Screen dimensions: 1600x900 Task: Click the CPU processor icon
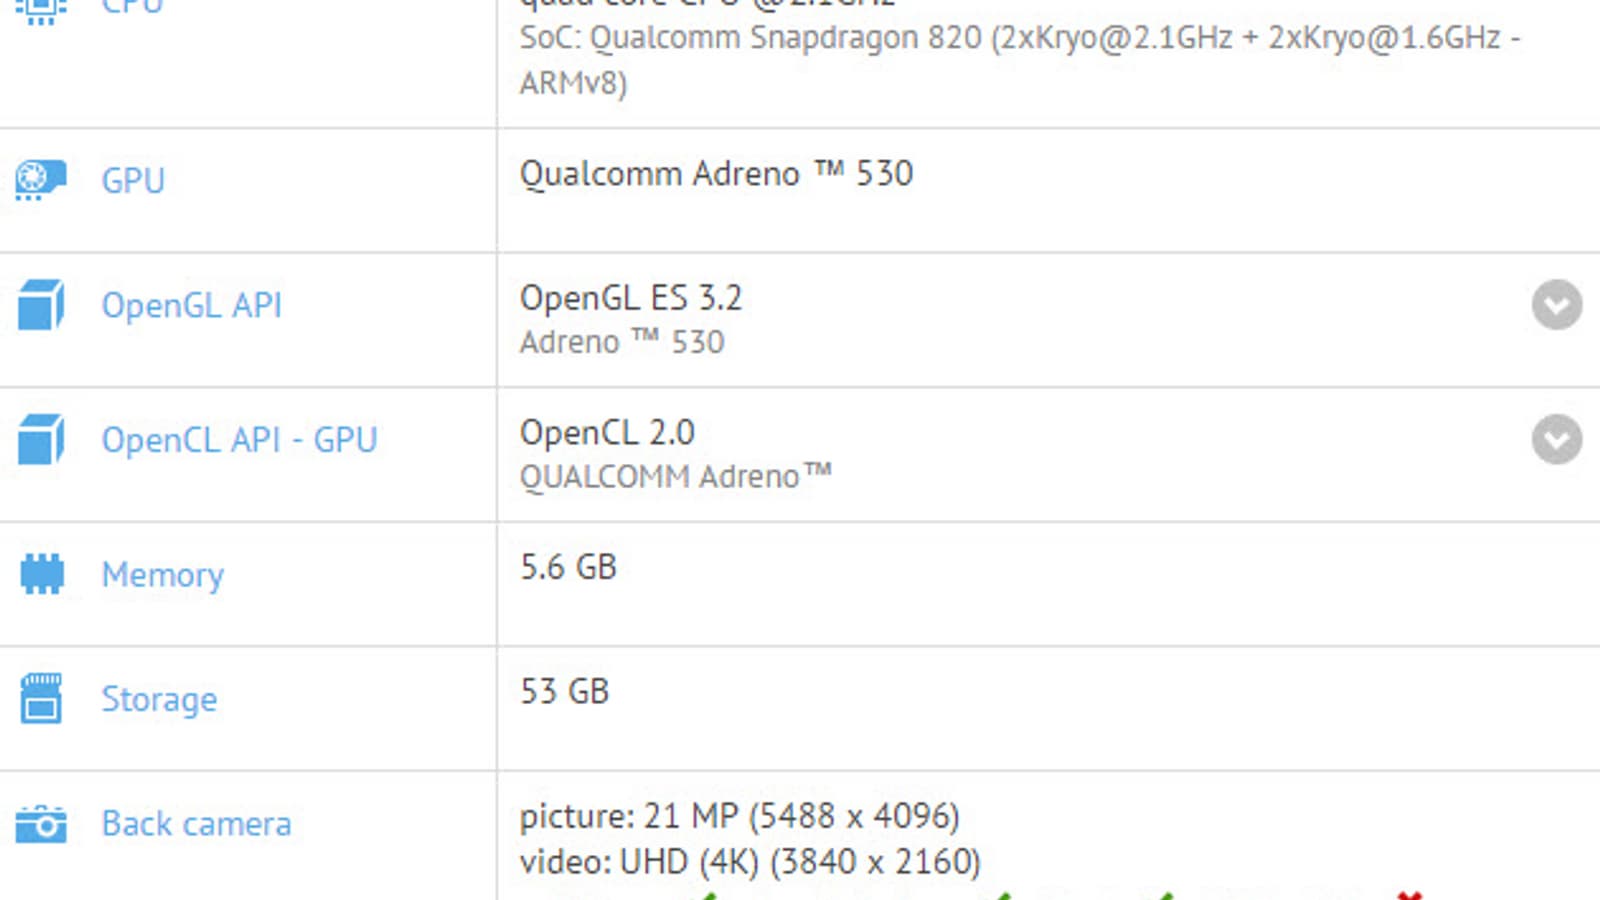pos(40,8)
